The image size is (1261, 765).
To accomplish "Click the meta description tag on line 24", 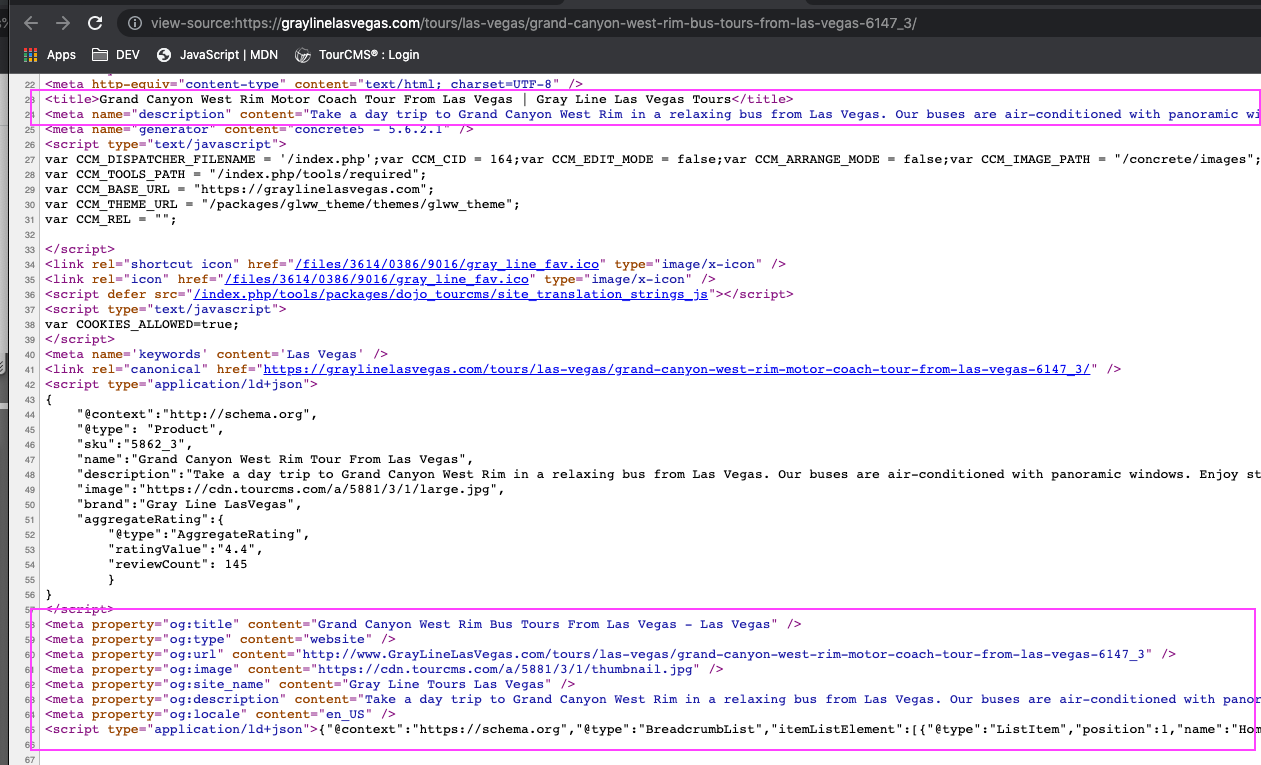I will click(653, 114).
